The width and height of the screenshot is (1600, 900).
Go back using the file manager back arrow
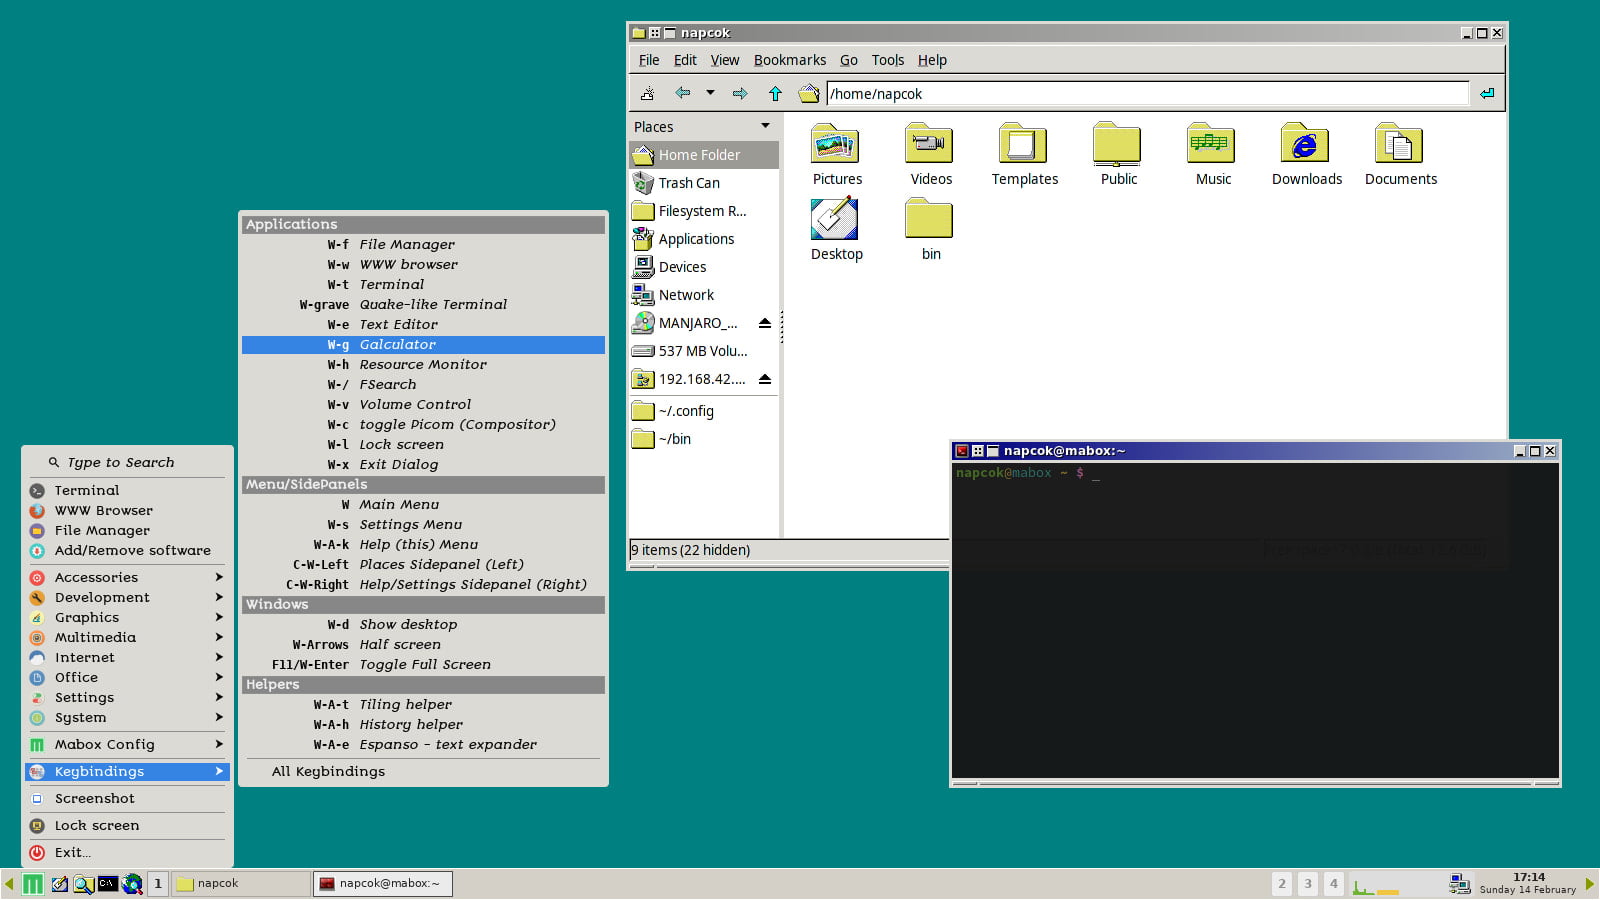(681, 93)
